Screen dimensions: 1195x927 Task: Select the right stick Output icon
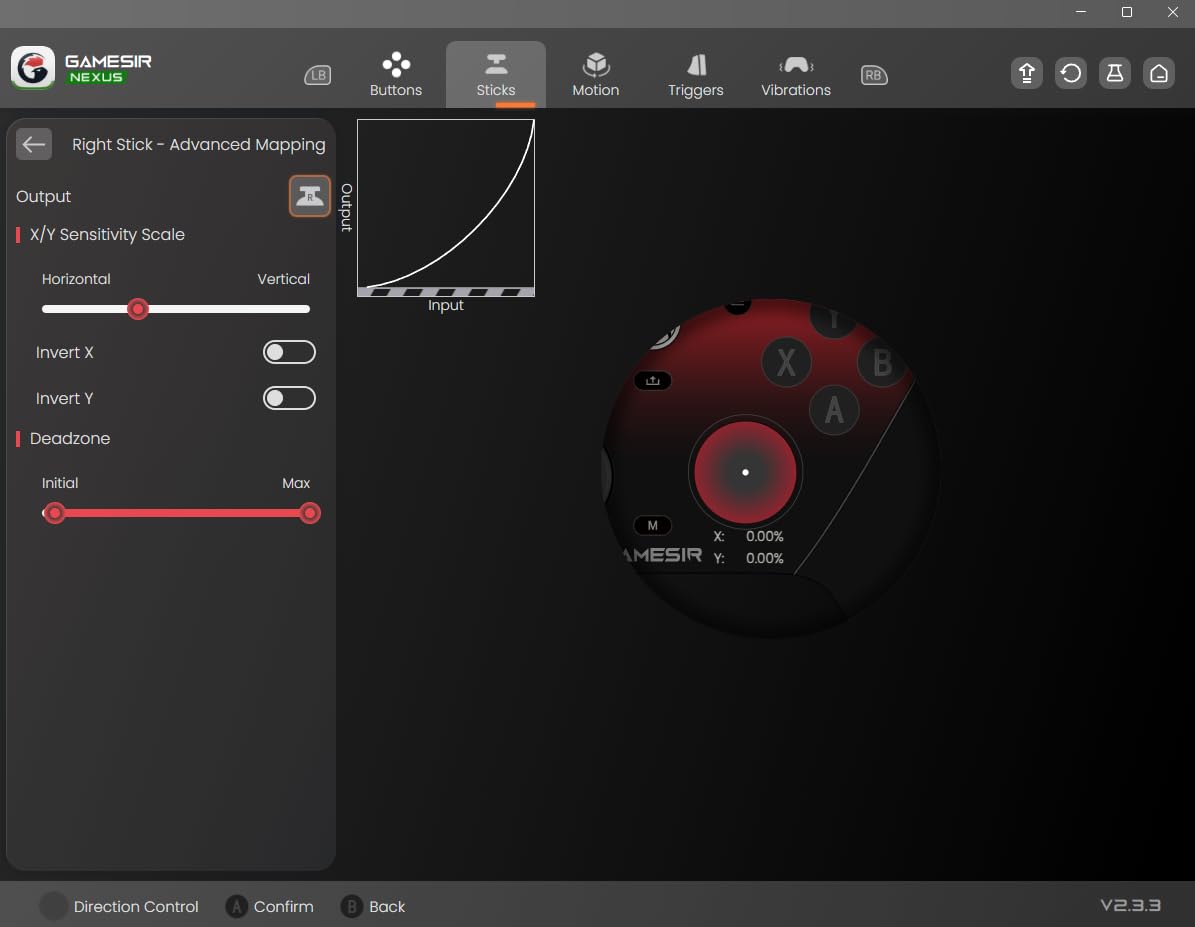point(310,196)
